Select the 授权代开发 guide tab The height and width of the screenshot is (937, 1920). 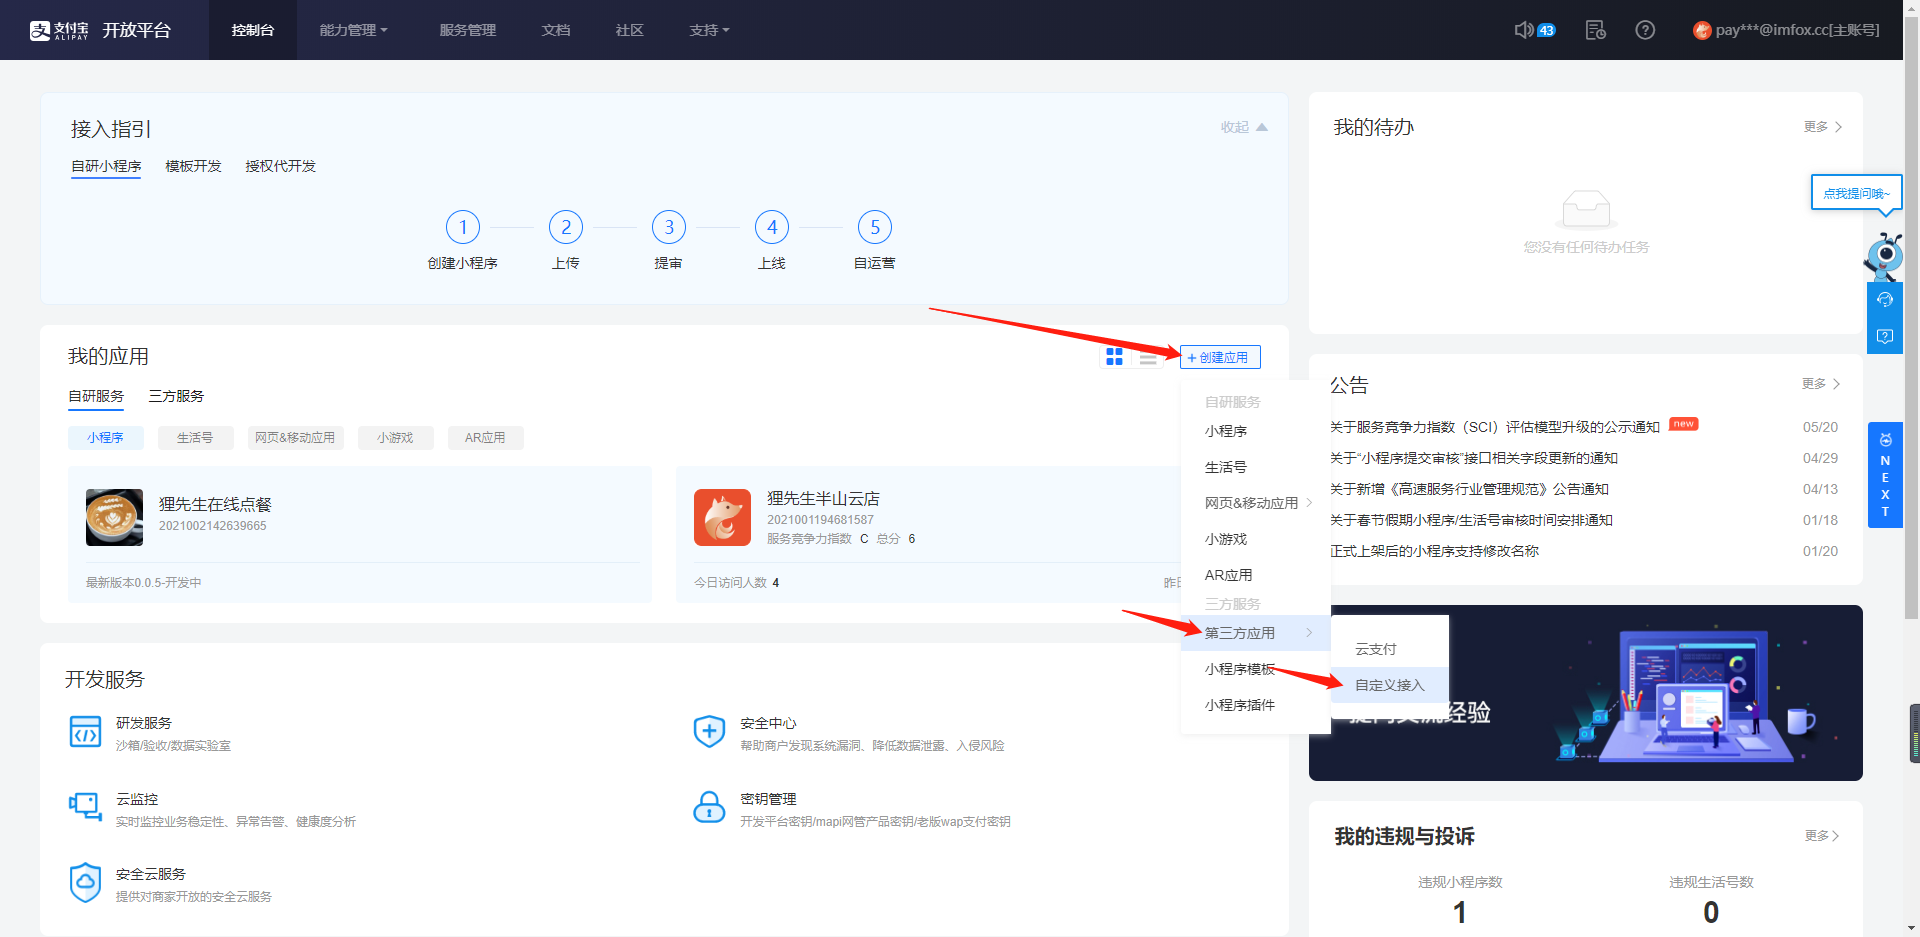[x=281, y=166]
